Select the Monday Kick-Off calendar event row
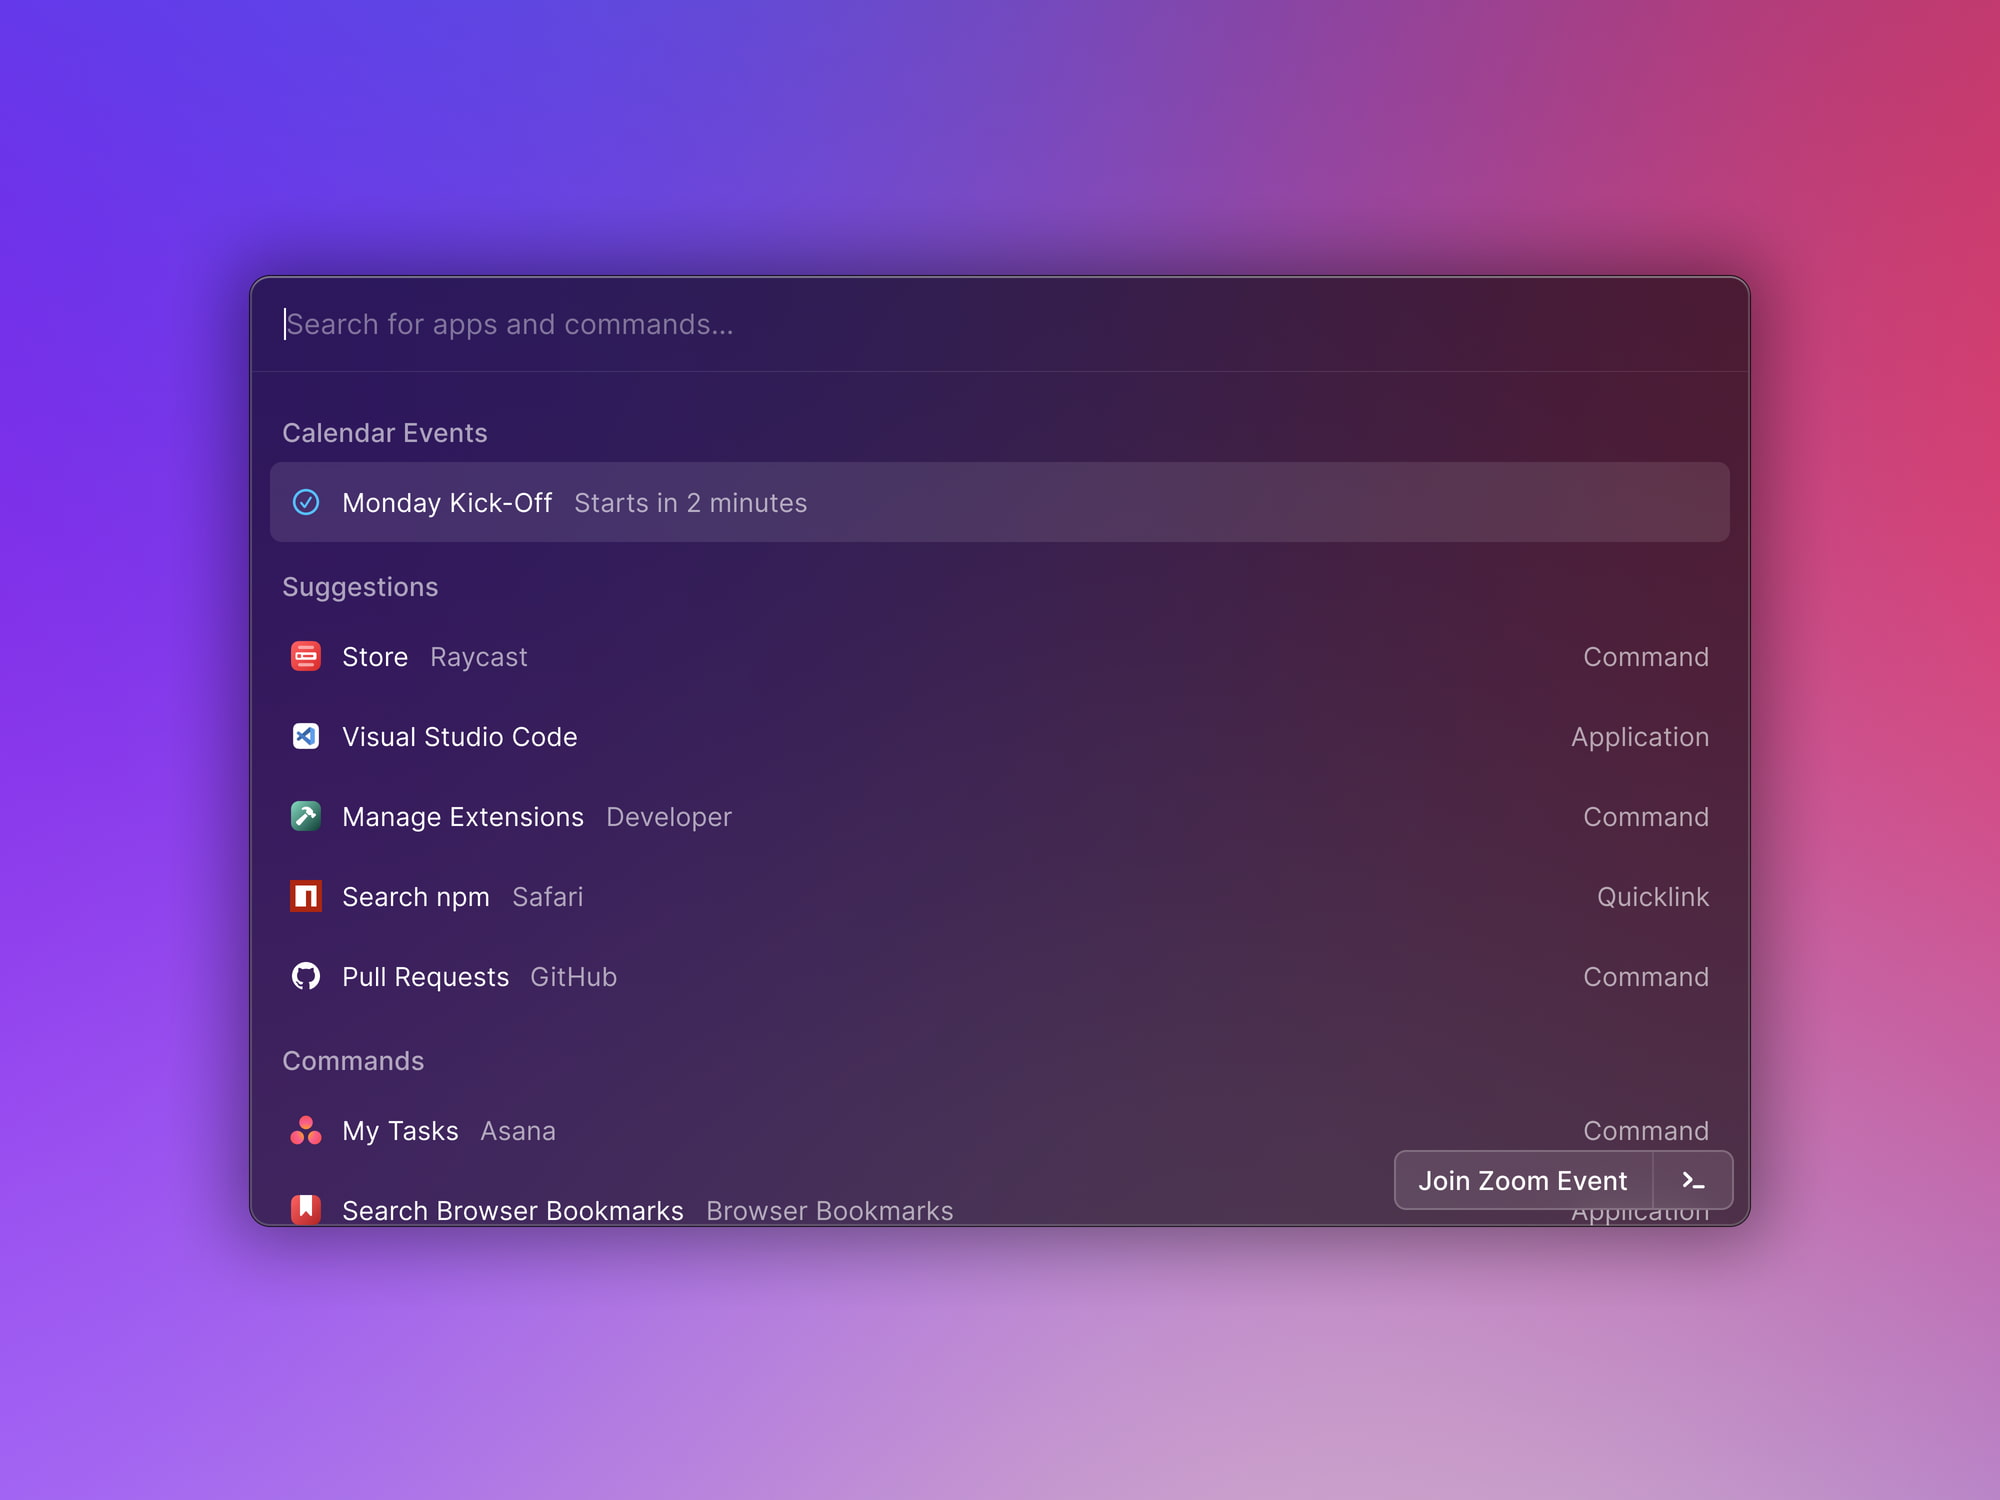This screenshot has height=1500, width=2000. pyautogui.click(x=1000, y=502)
